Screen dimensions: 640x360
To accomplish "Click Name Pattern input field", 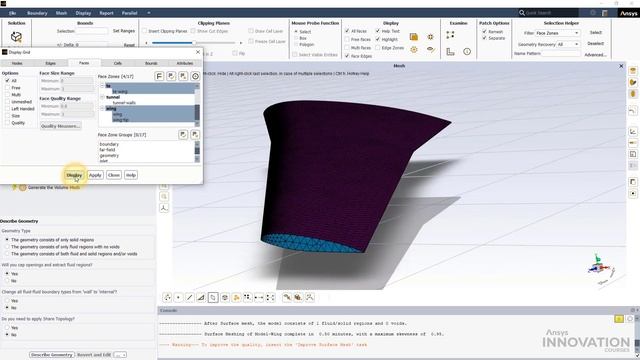I will [561, 53].
